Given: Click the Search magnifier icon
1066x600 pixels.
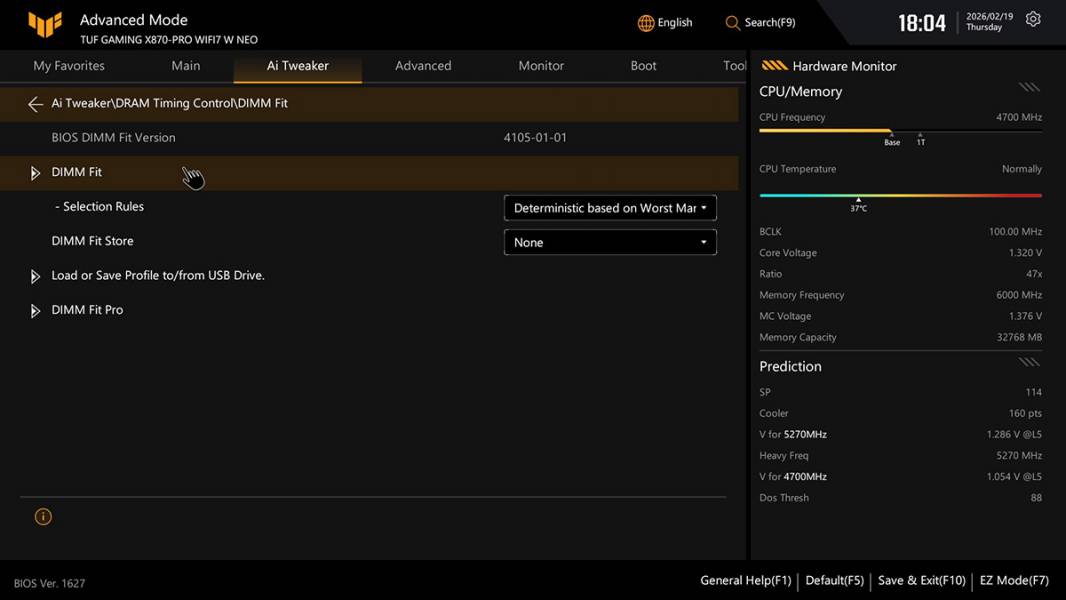Looking at the screenshot, I should 733,23.
